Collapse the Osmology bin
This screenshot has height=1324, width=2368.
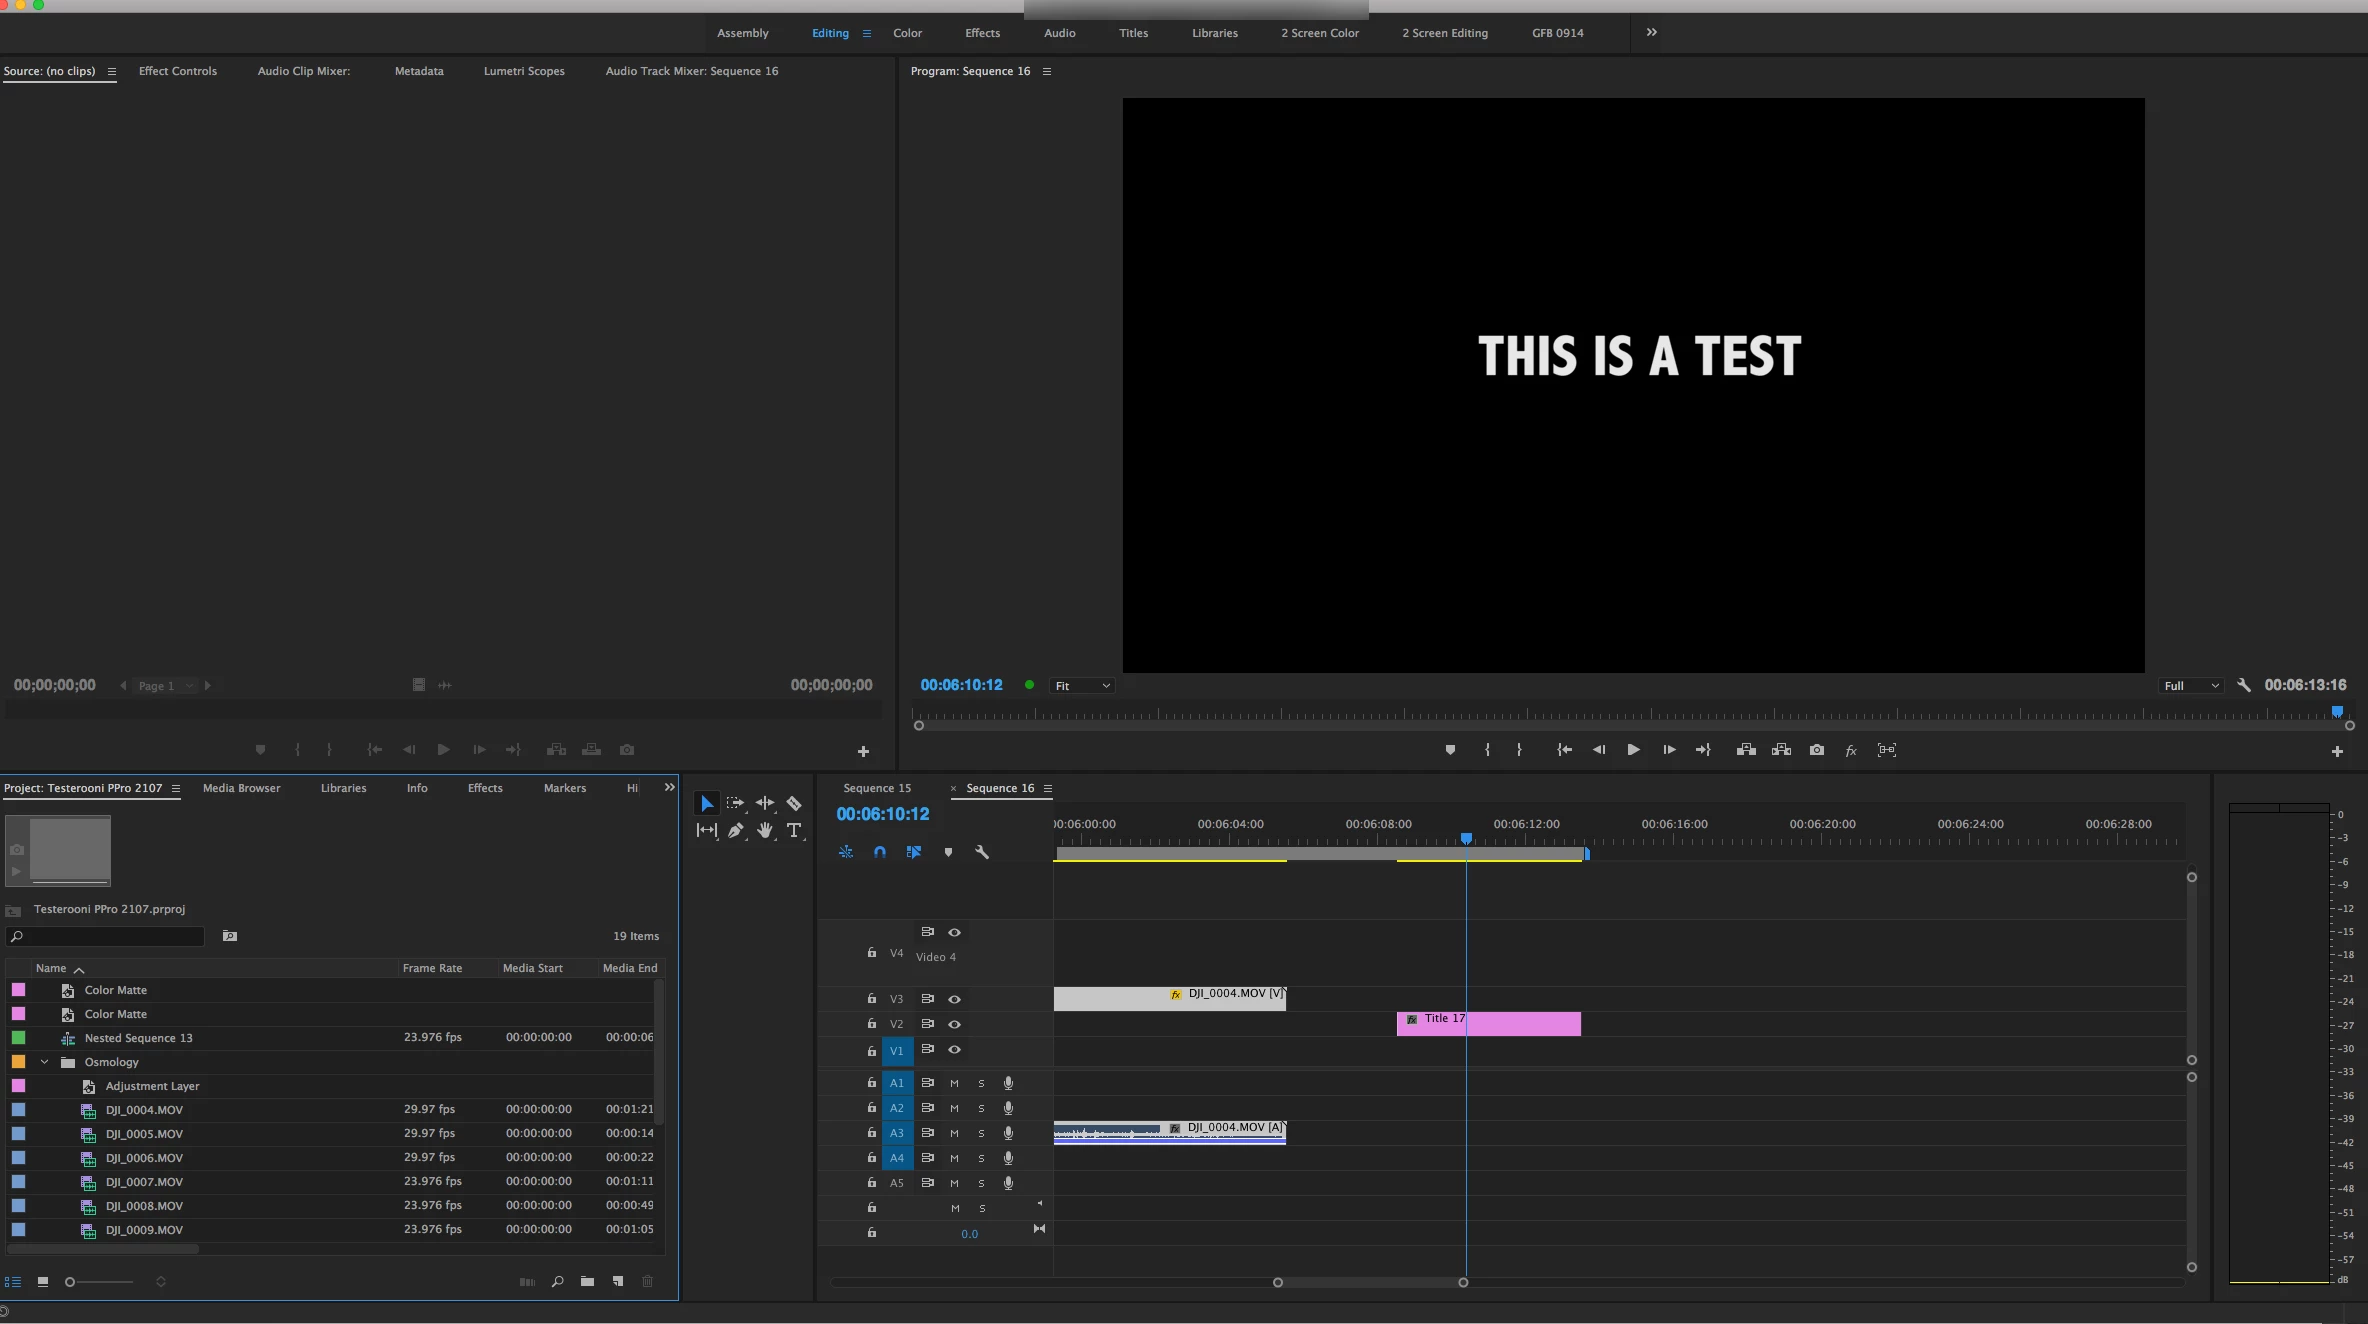44,1062
